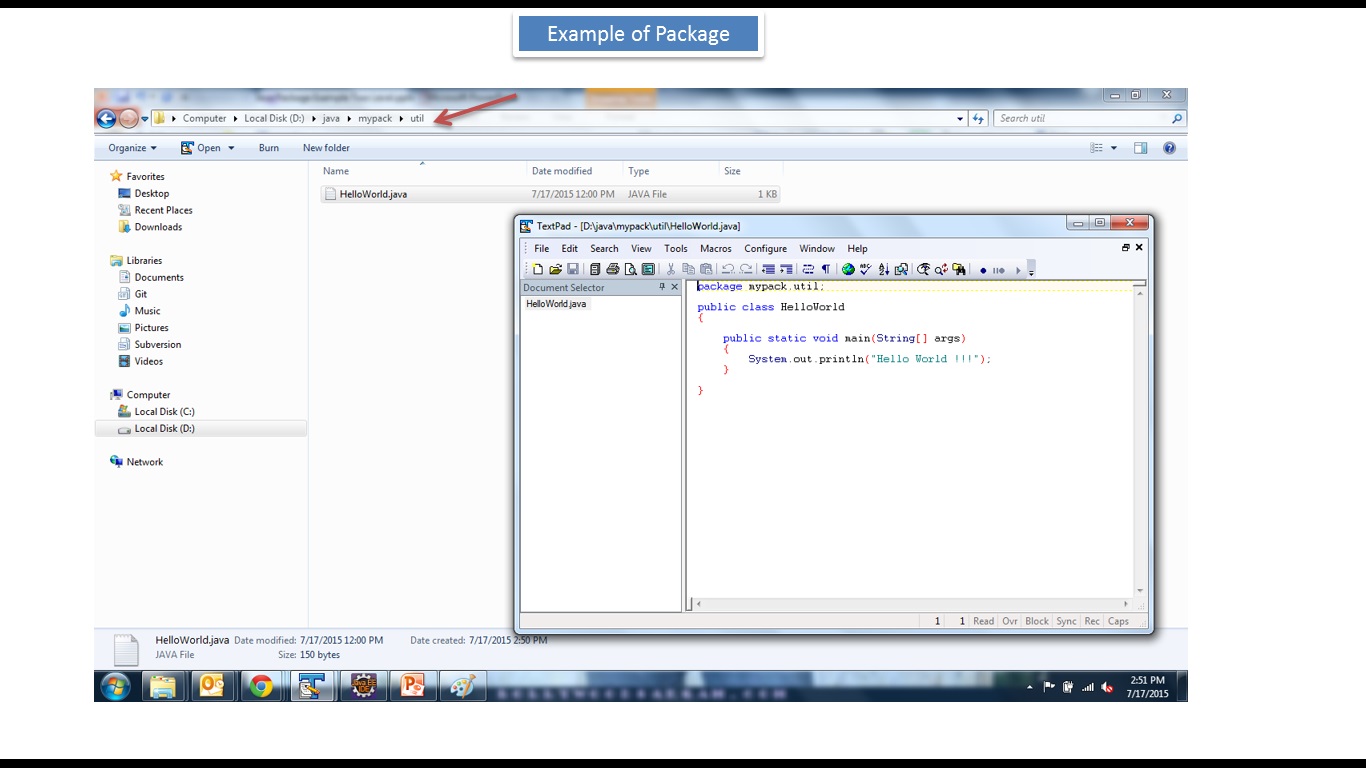Image resolution: width=1366 pixels, height=768 pixels.
Task: Print the document from TextPad toolbar
Action: pos(613,269)
